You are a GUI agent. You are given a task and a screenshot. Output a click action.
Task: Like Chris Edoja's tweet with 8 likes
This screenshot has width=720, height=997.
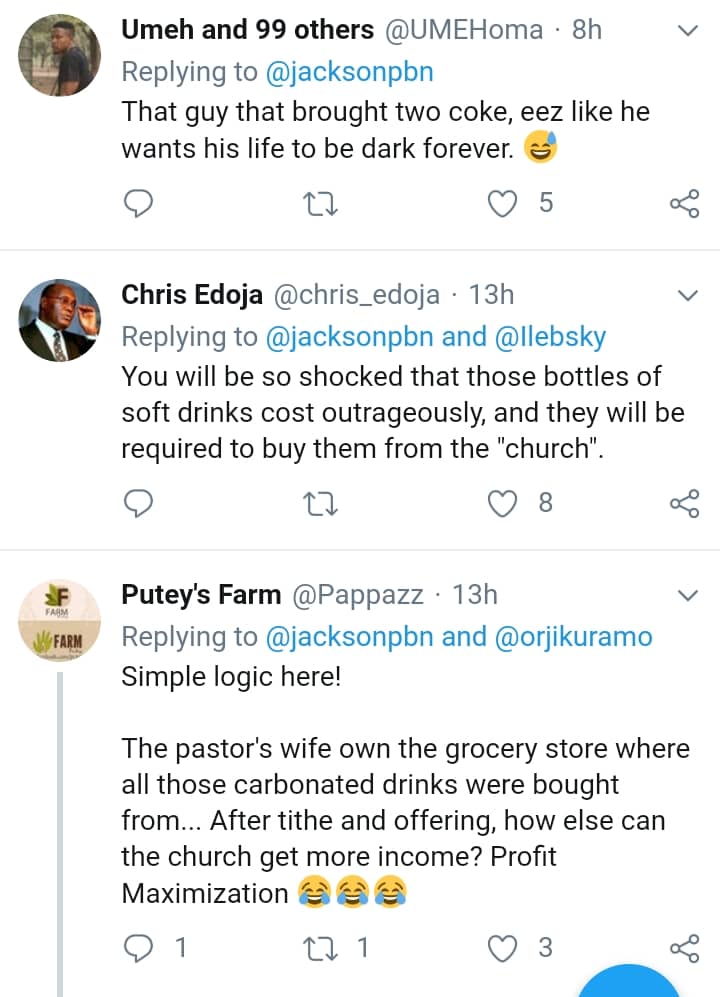point(500,503)
